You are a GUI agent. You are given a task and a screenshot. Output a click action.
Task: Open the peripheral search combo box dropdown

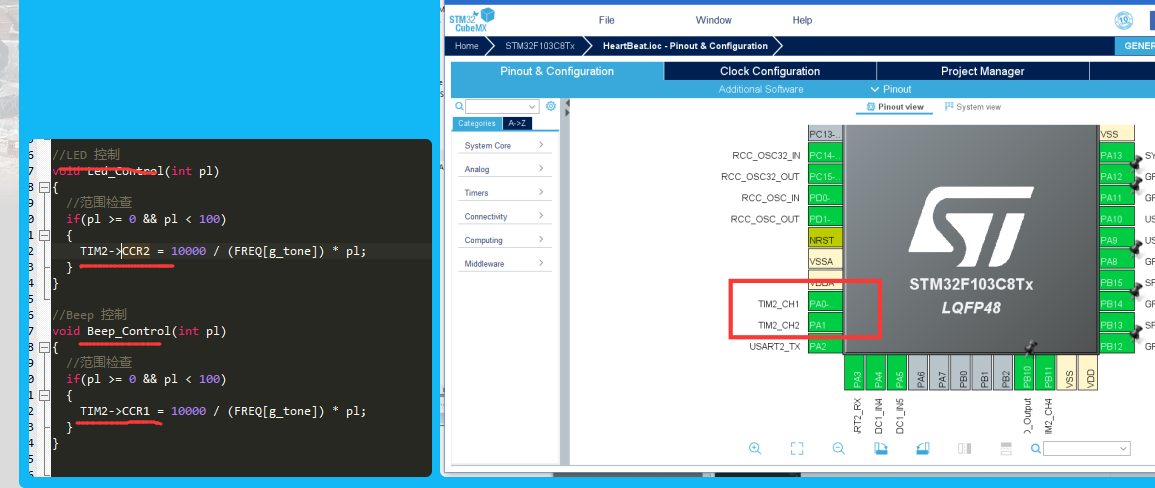pyautogui.click(x=533, y=106)
